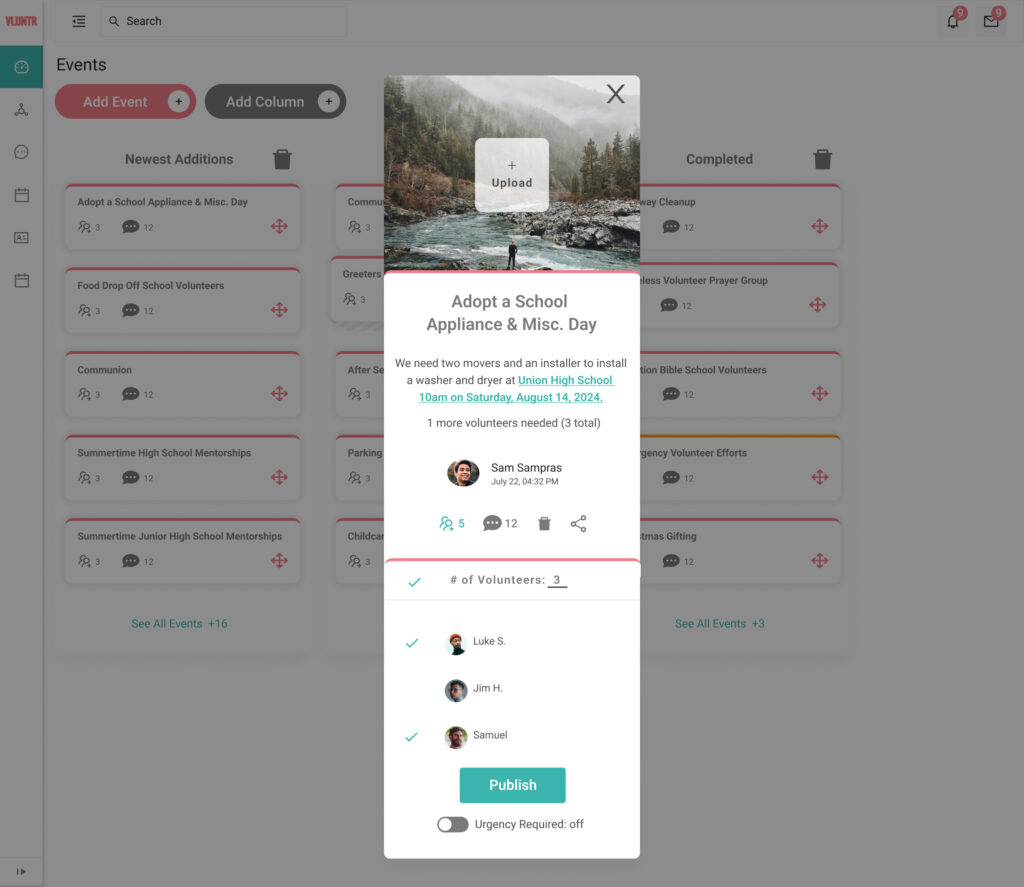Select the empty checkbox beside Jim H.
The height and width of the screenshot is (887, 1024).
411,690
